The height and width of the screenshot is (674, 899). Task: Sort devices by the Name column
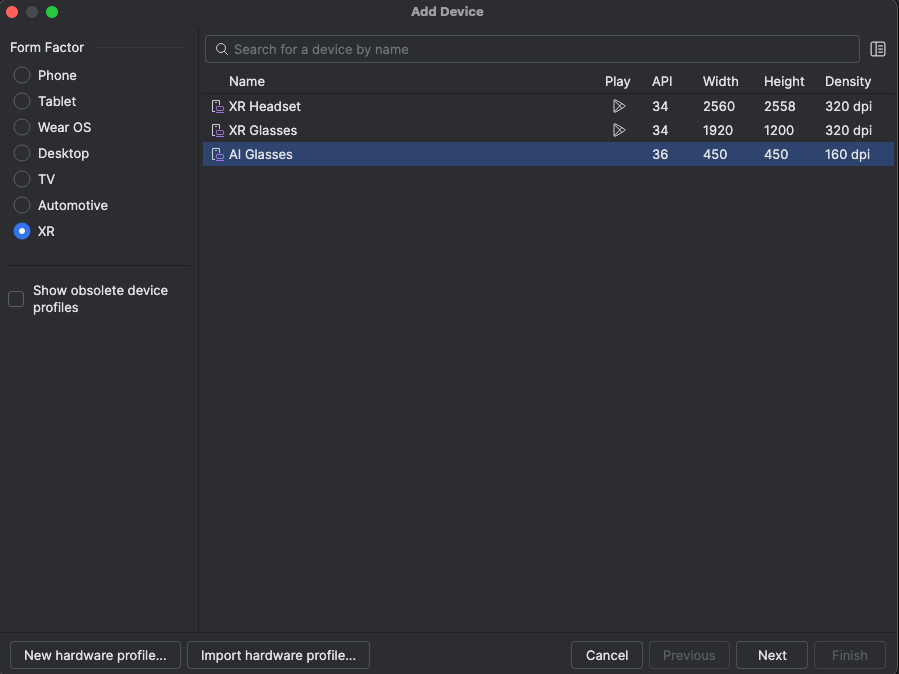[247, 81]
